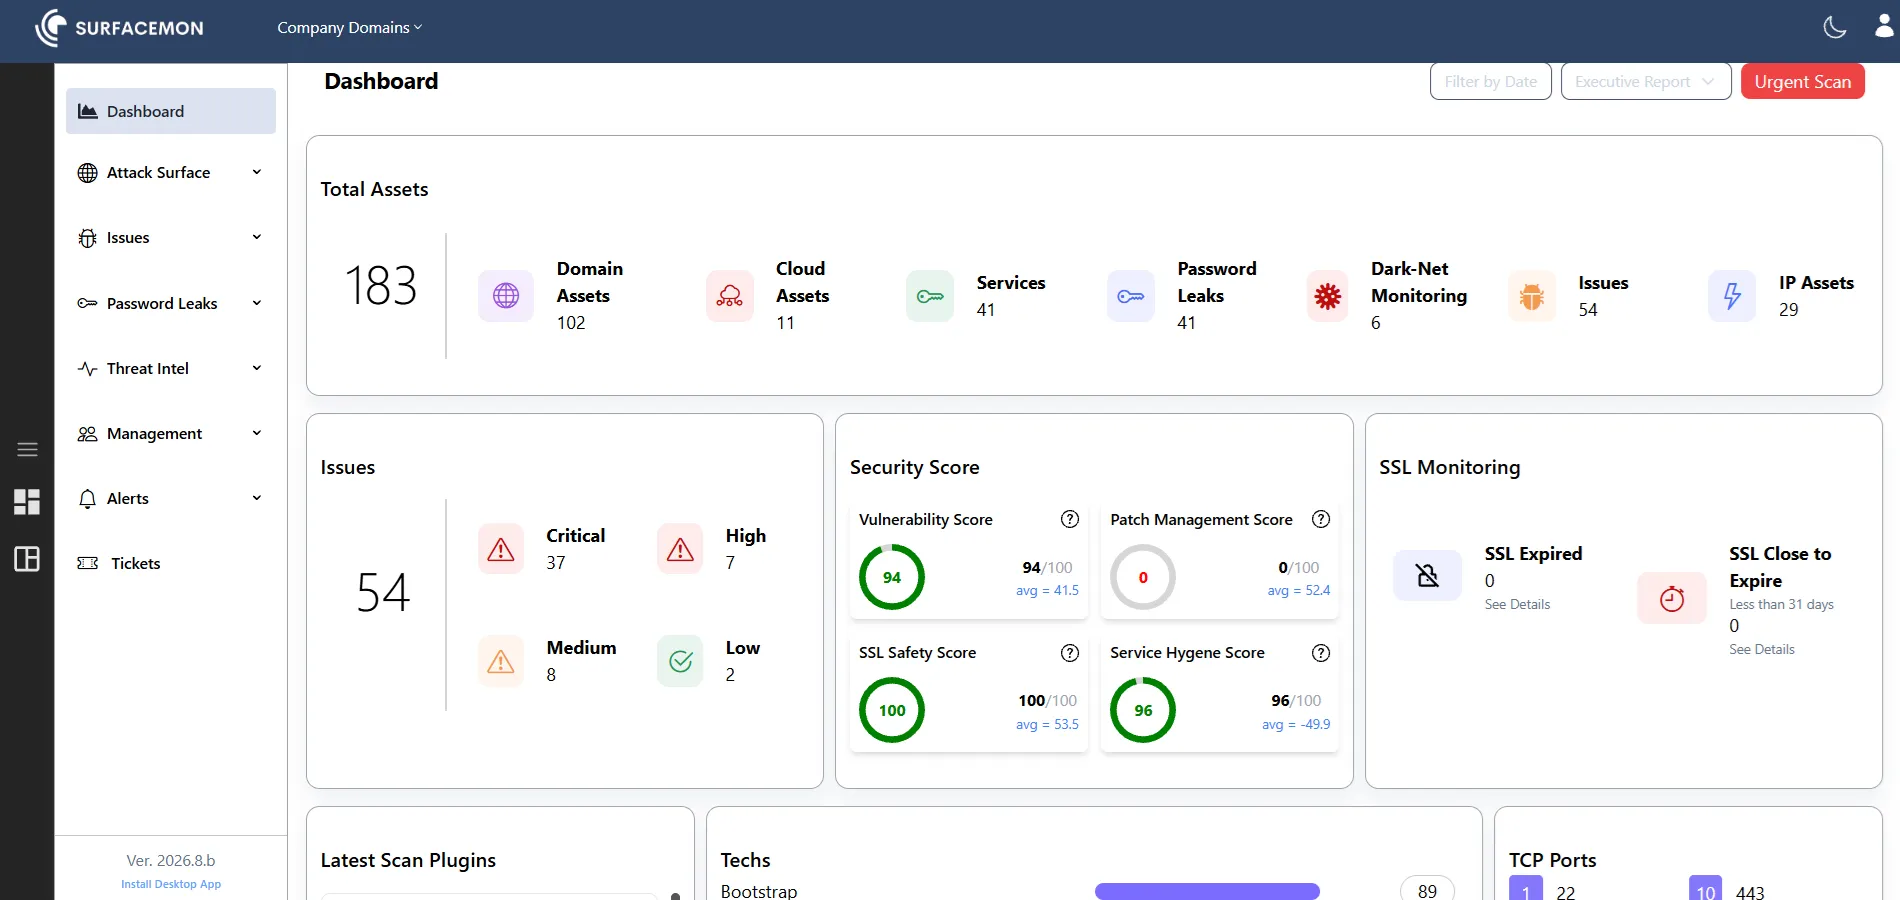The width and height of the screenshot is (1900, 900).
Task: Click the SSL Close to Expire clock icon
Action: tap(1672, 598)
